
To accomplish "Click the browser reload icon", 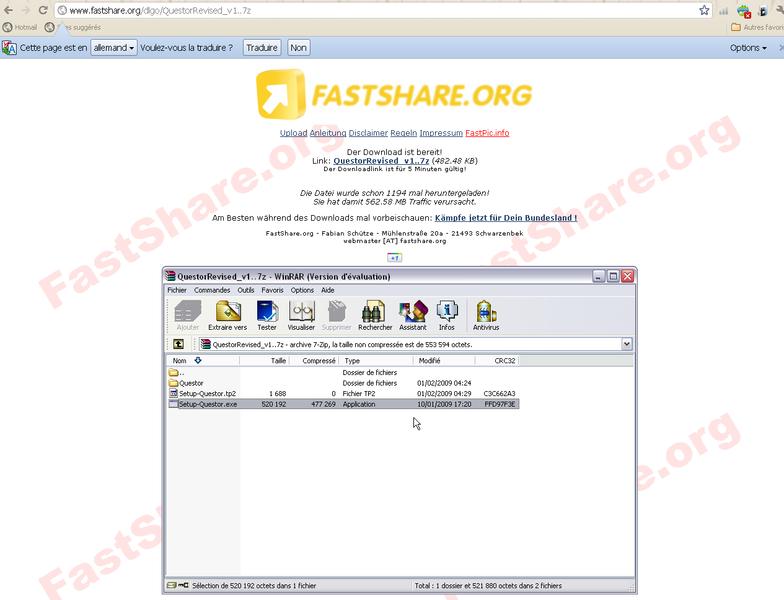I will [44, 10].
